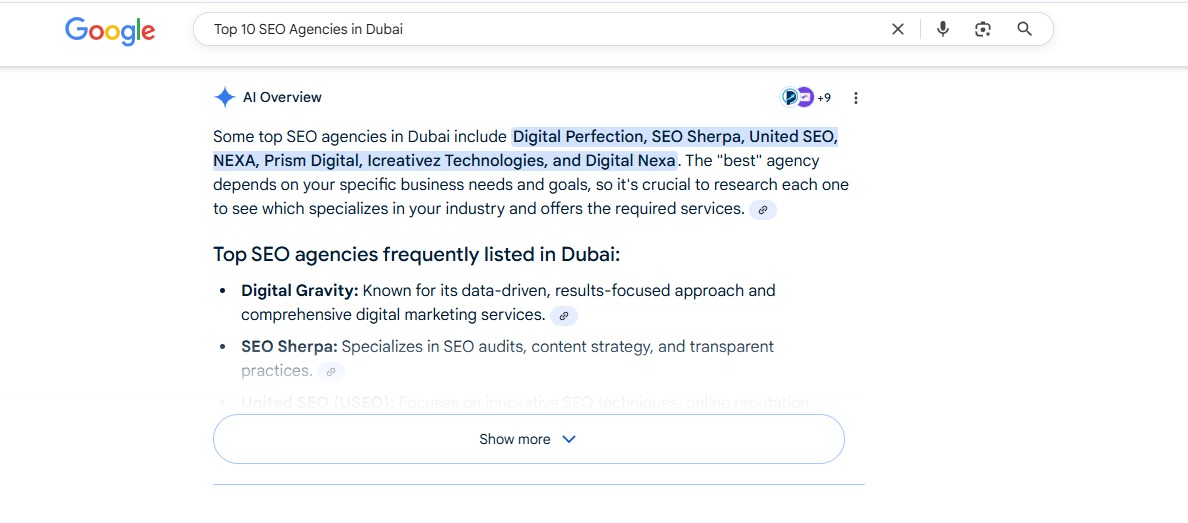Open Search by image (Lens) icon
Image resolution: width=1188 pixels, height=523 pixels.
[983, 29]
